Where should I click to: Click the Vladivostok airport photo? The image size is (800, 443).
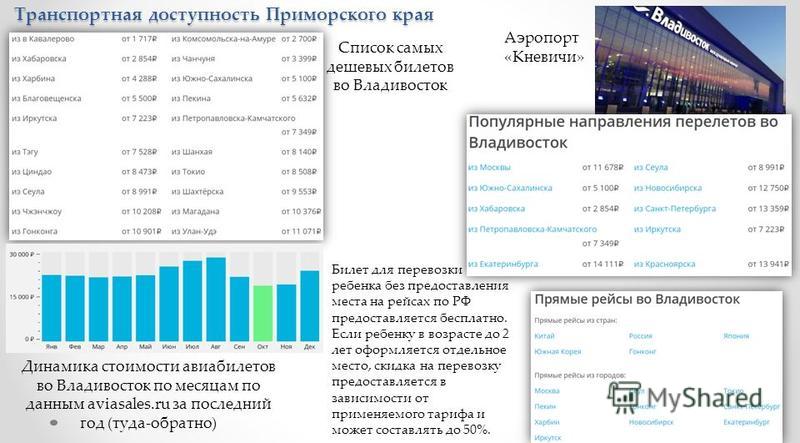(690, 59)
